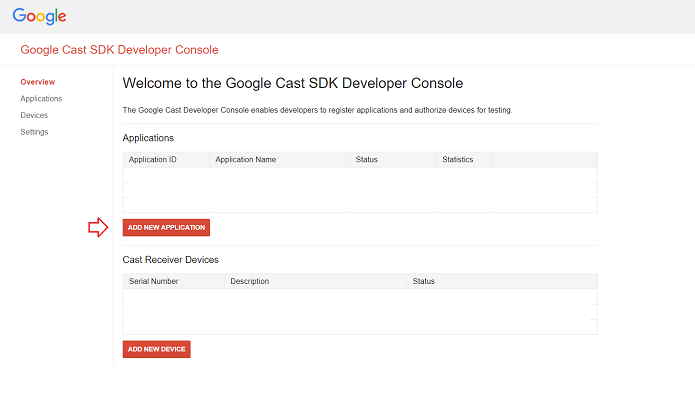The image size is (695, 400).
Task: Click the empty first row of Applications table
Action: [360, 175]
